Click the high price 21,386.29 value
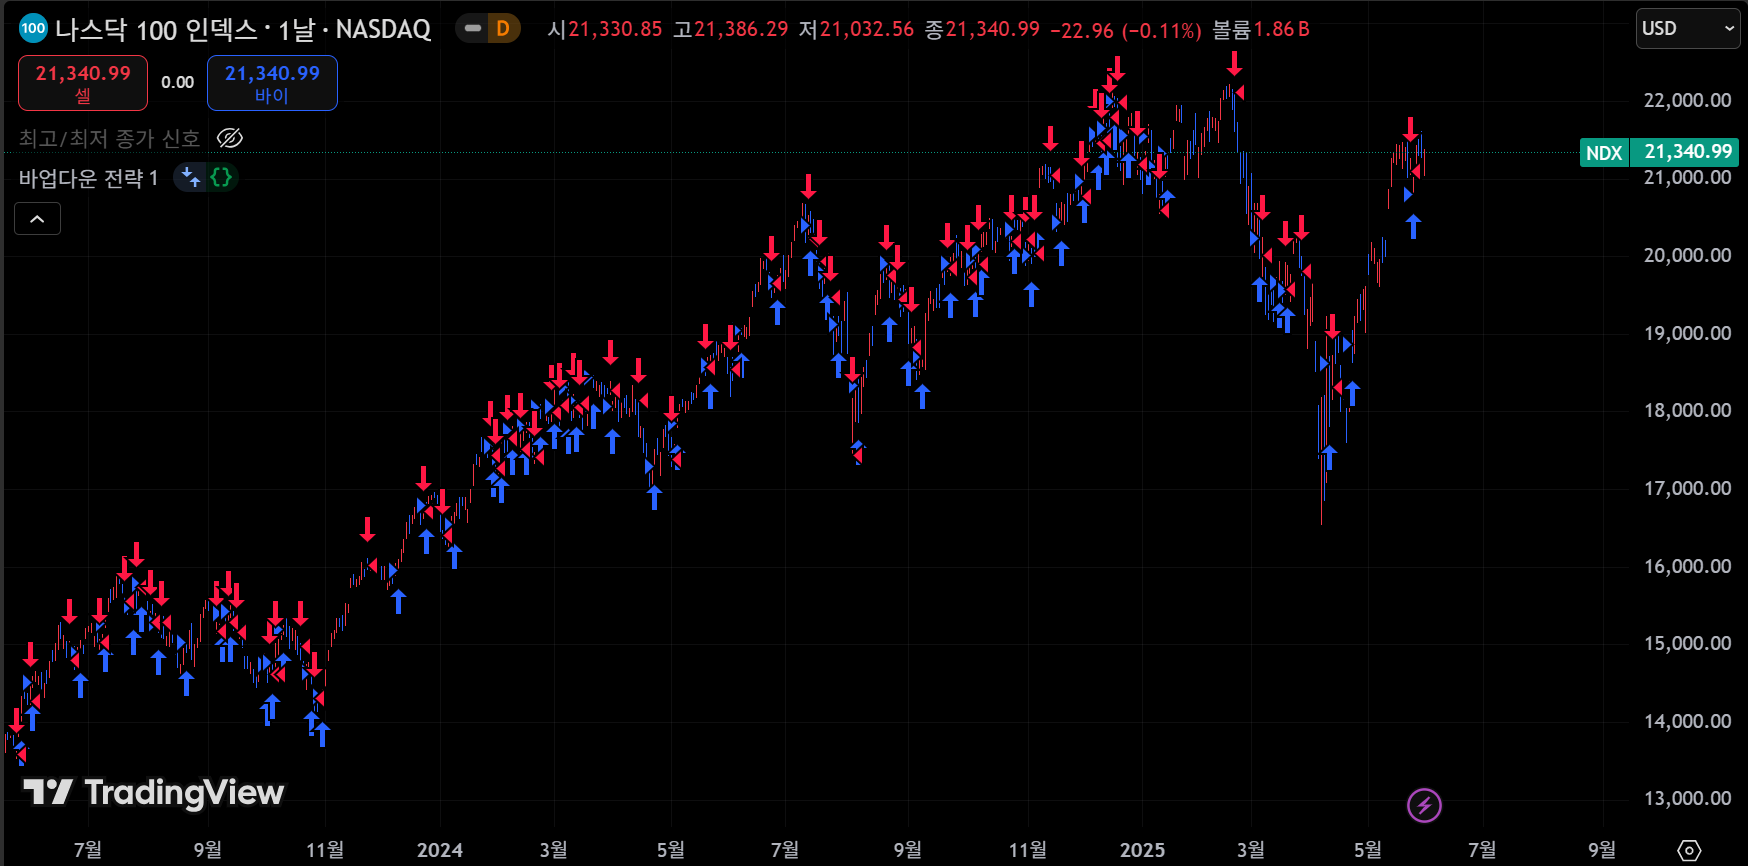Image resolution: width=1748 pixels, height=866 pixels. (x=741, y=30)
